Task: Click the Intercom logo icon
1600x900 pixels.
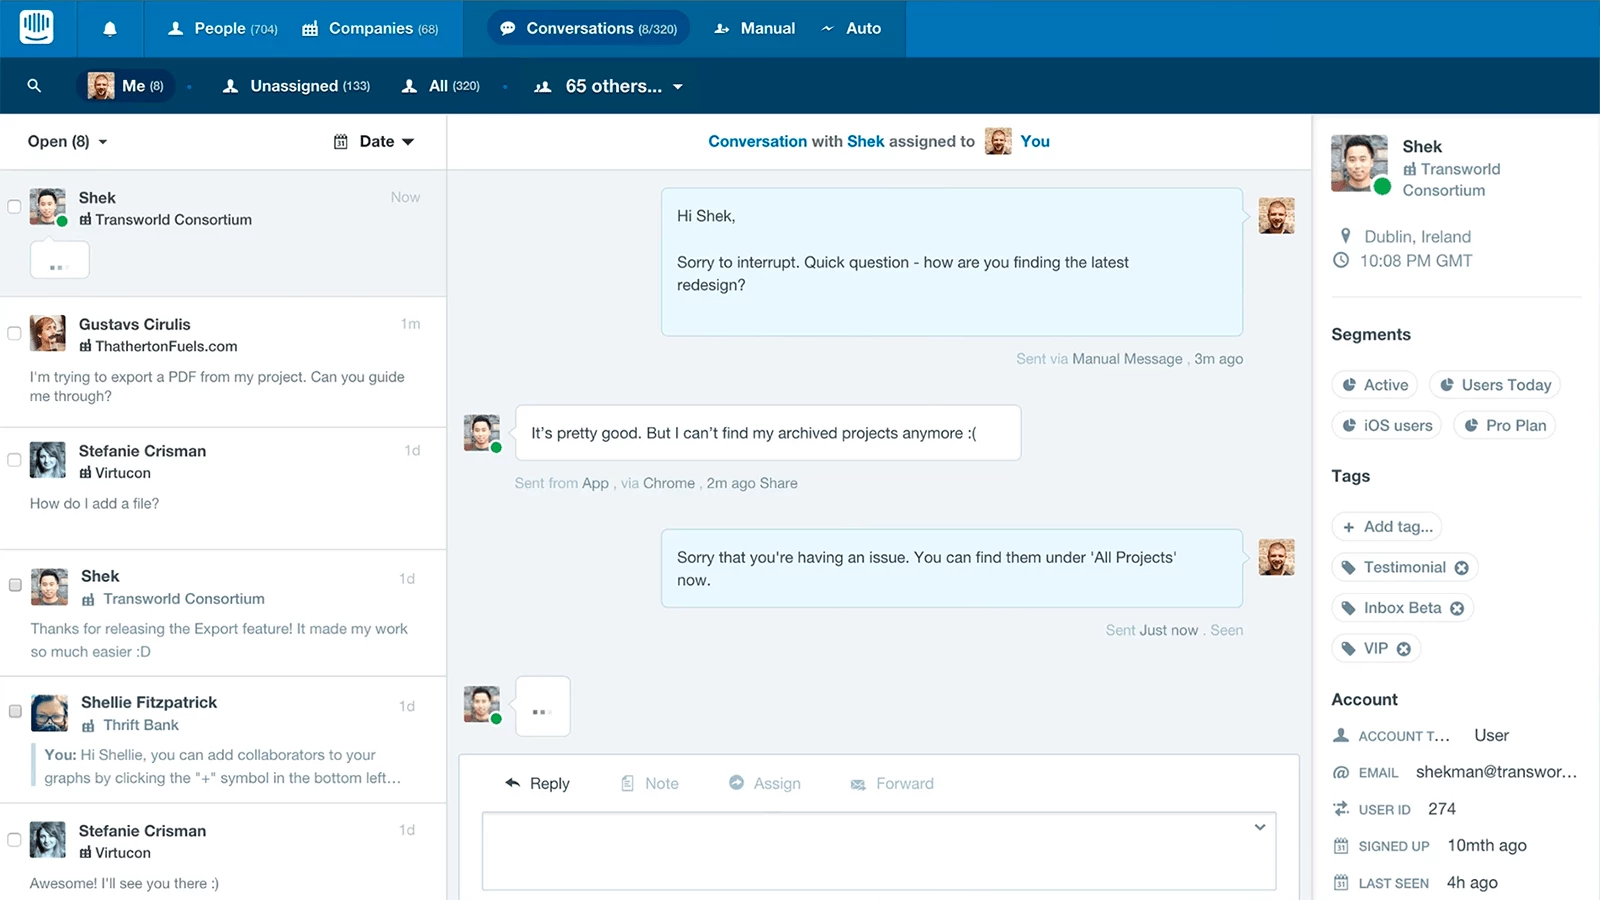Action: click(x=36, y=27)
